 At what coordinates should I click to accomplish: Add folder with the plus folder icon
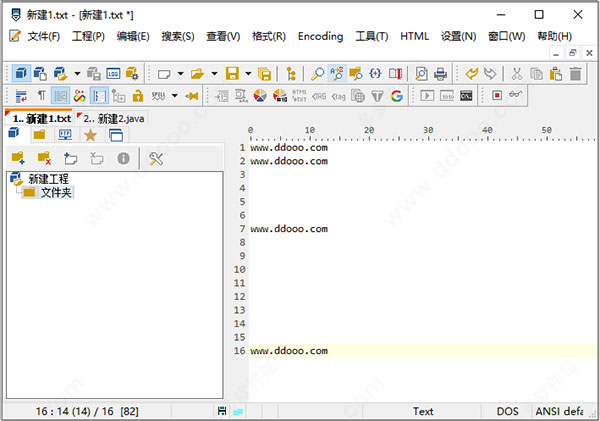click(x=18, y=158)
